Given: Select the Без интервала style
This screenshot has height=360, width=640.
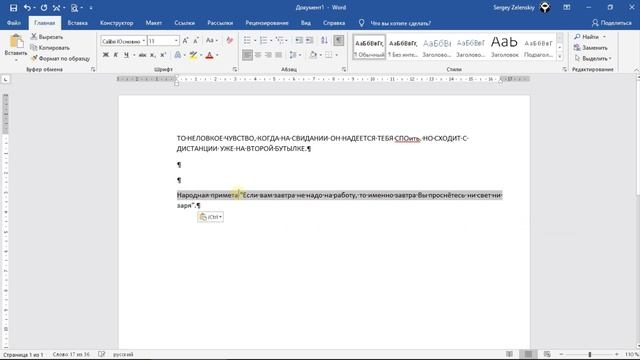Looking at the screenshot, I should pos(403,47).
